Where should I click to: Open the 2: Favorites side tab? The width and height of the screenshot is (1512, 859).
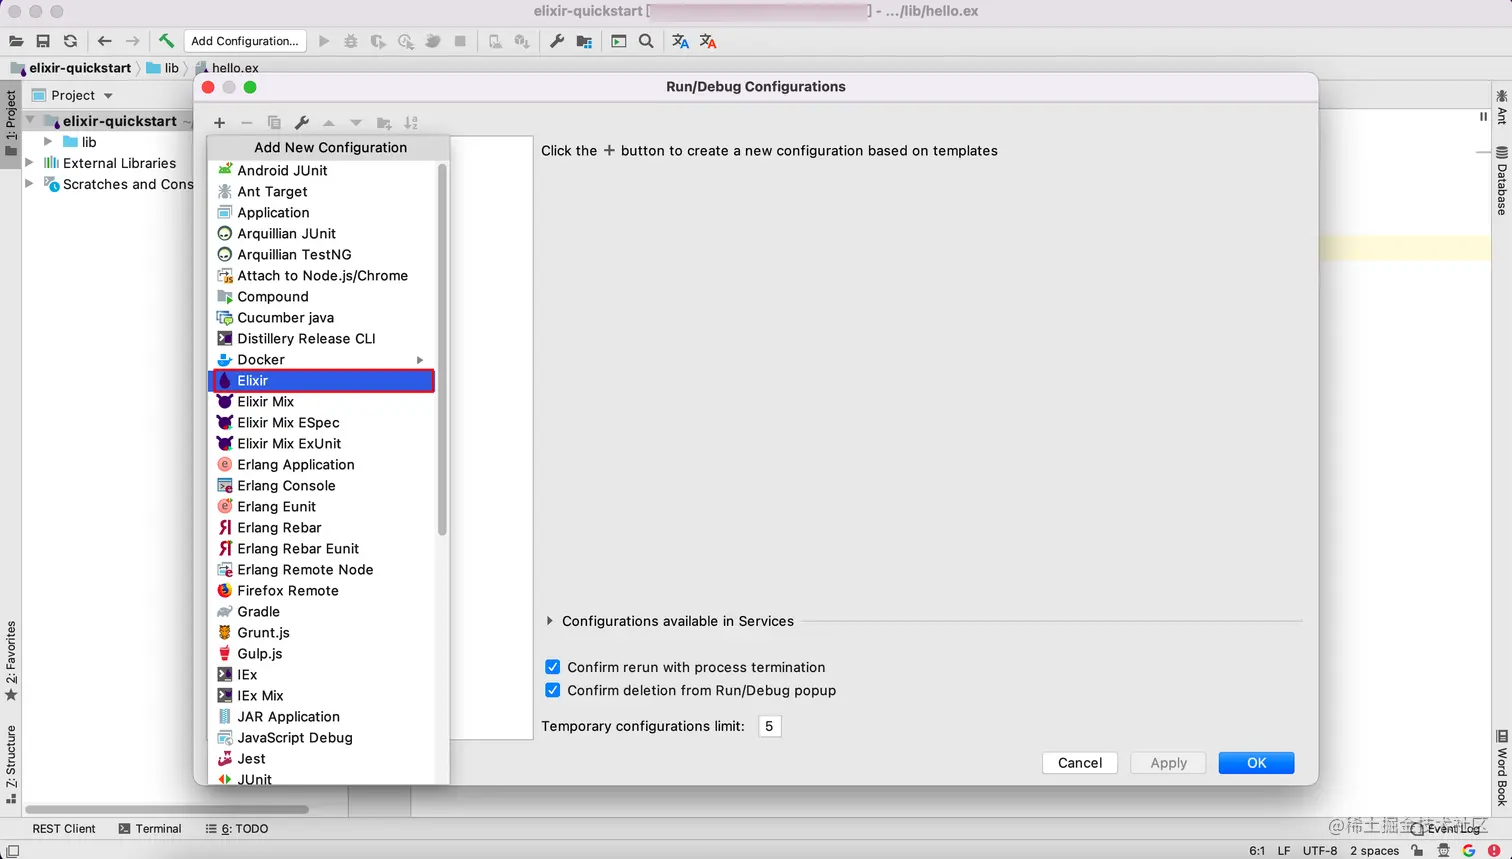(11, 660)
